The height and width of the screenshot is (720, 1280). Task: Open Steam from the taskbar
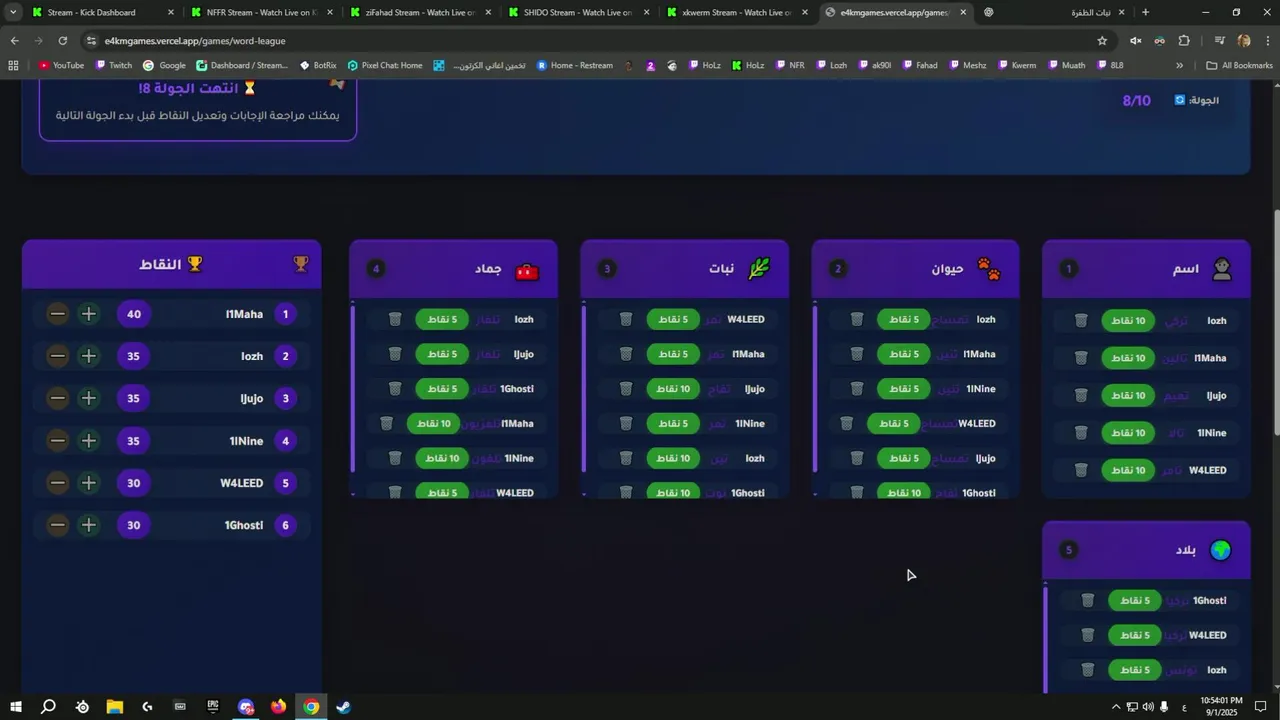343,707
